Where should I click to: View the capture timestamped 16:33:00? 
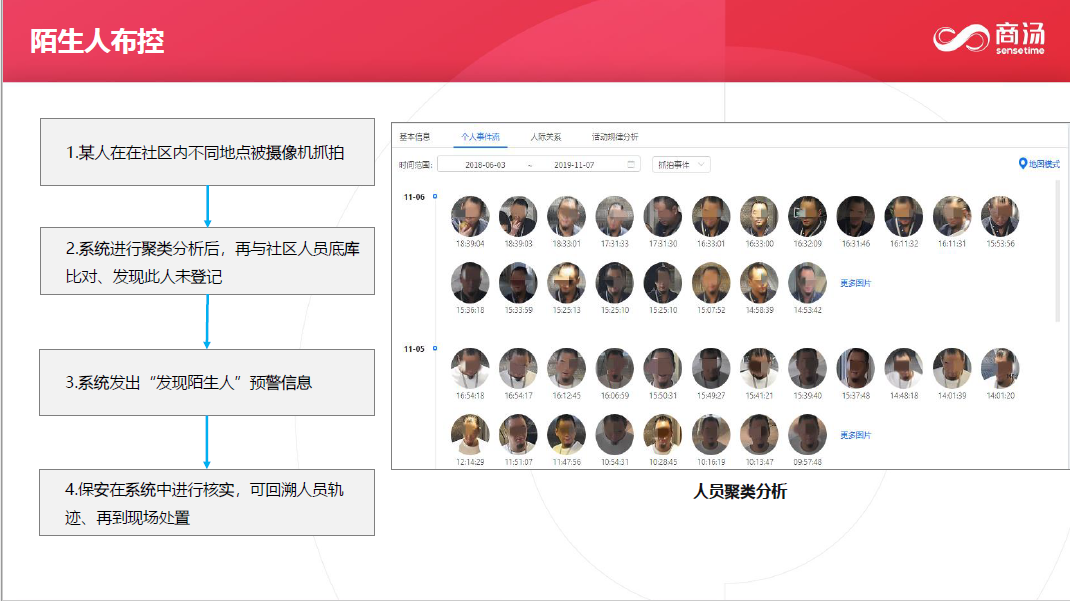[760, 216]
